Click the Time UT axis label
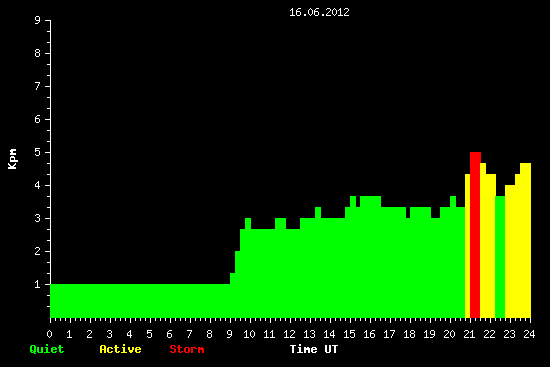Viewport: 550px width, 367px height. click(314, 349)
